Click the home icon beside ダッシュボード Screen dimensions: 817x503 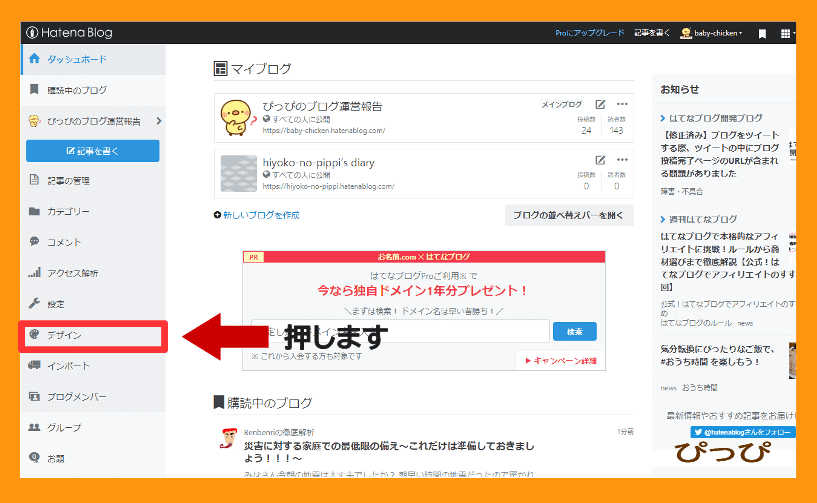click(x=34, y=58)
